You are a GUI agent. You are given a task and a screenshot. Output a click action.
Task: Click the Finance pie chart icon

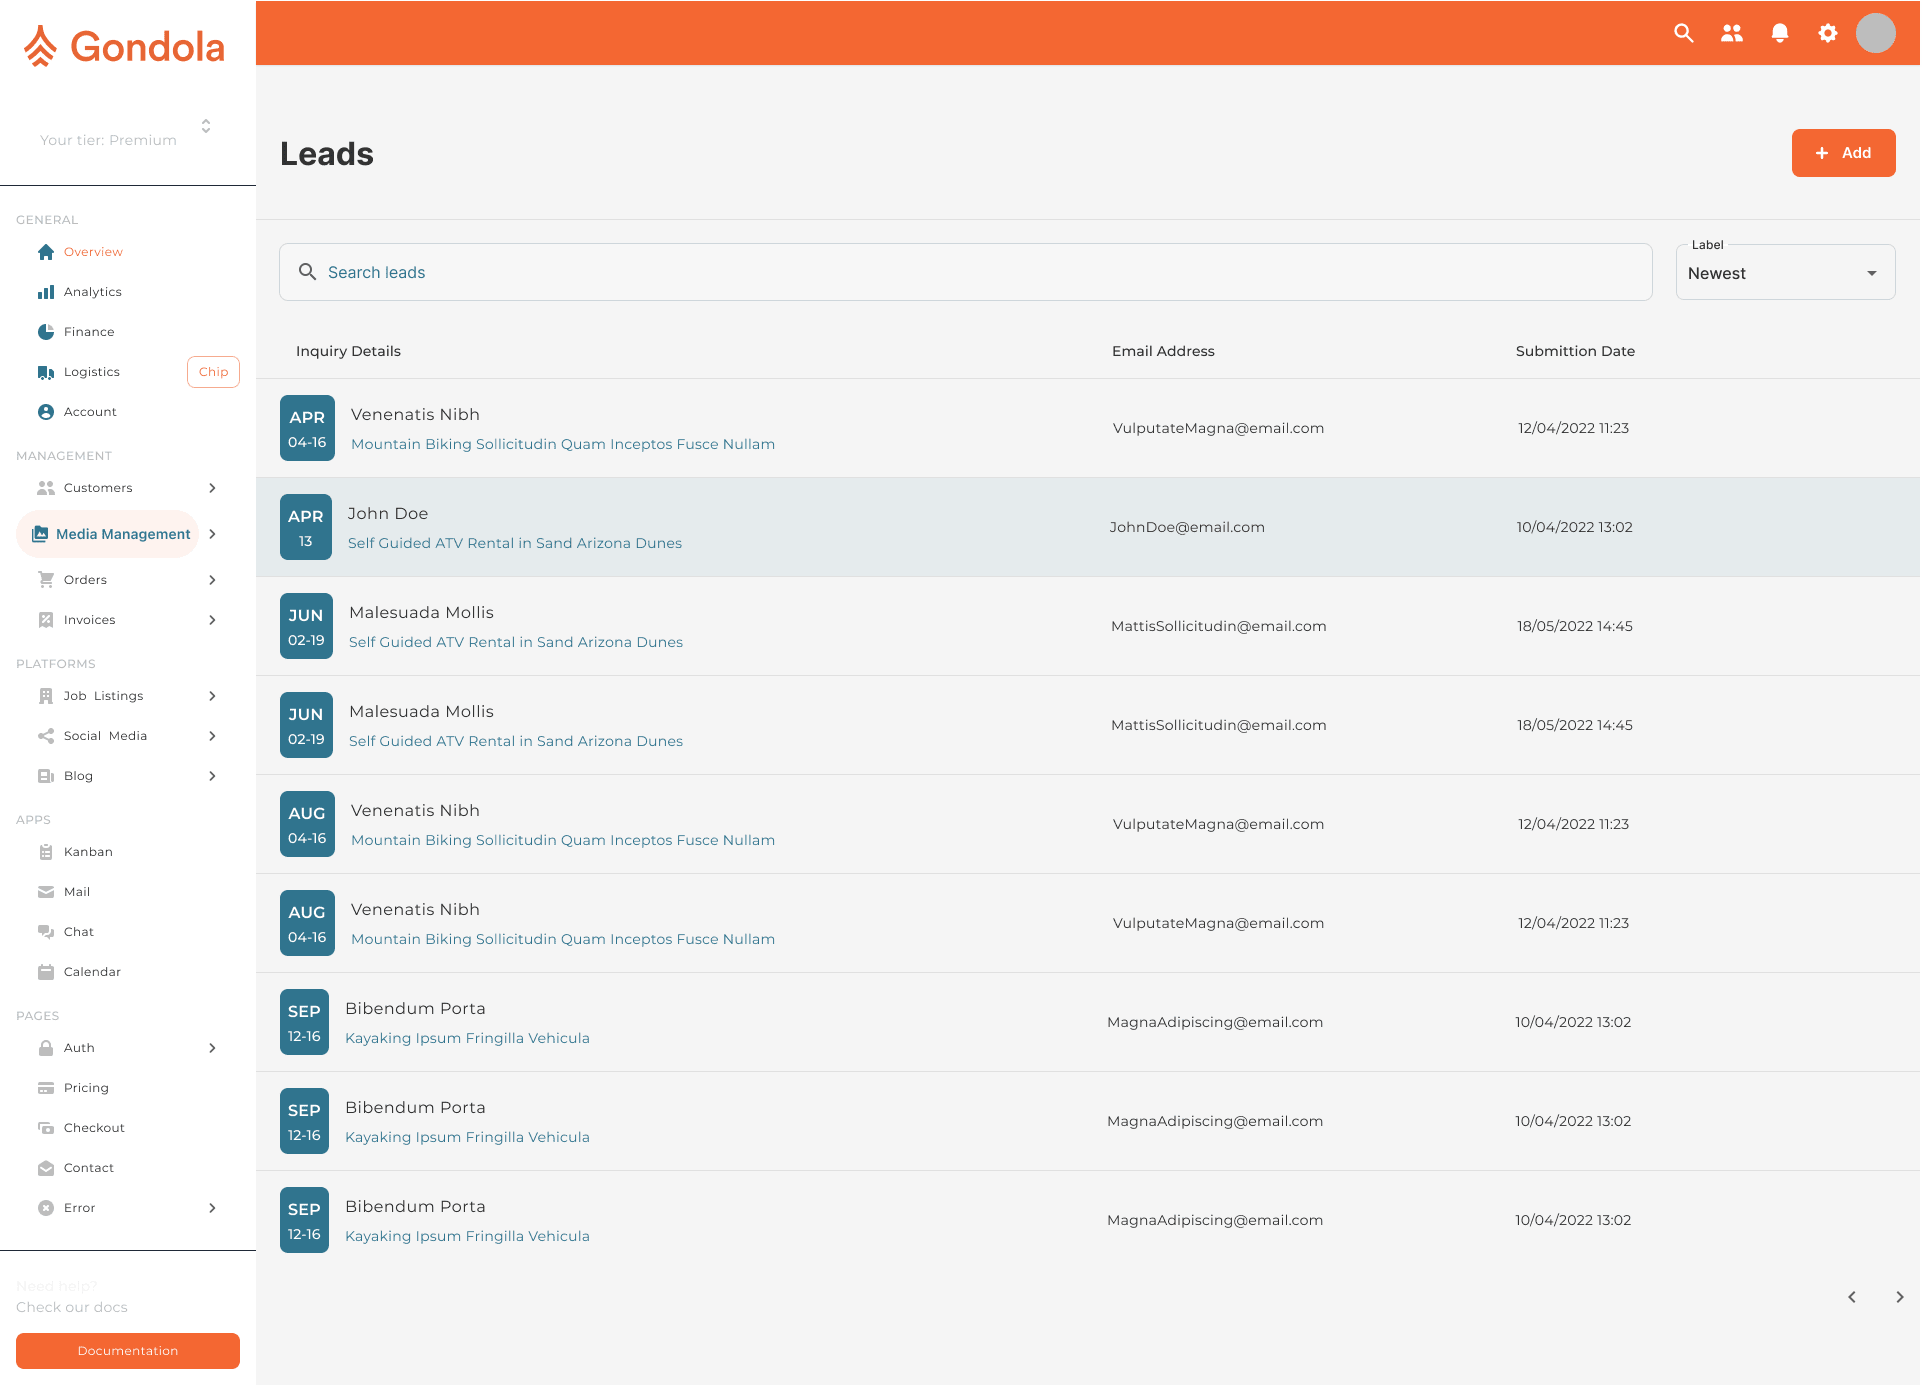coord(46,332)
